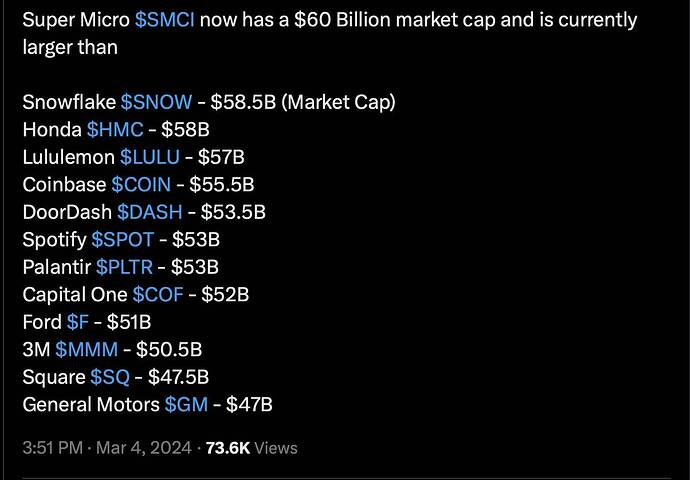The width and height of the screenshot is (690, 480).
Task: Click the $SMCI cashtag link
Action: [x=164, y=20]
